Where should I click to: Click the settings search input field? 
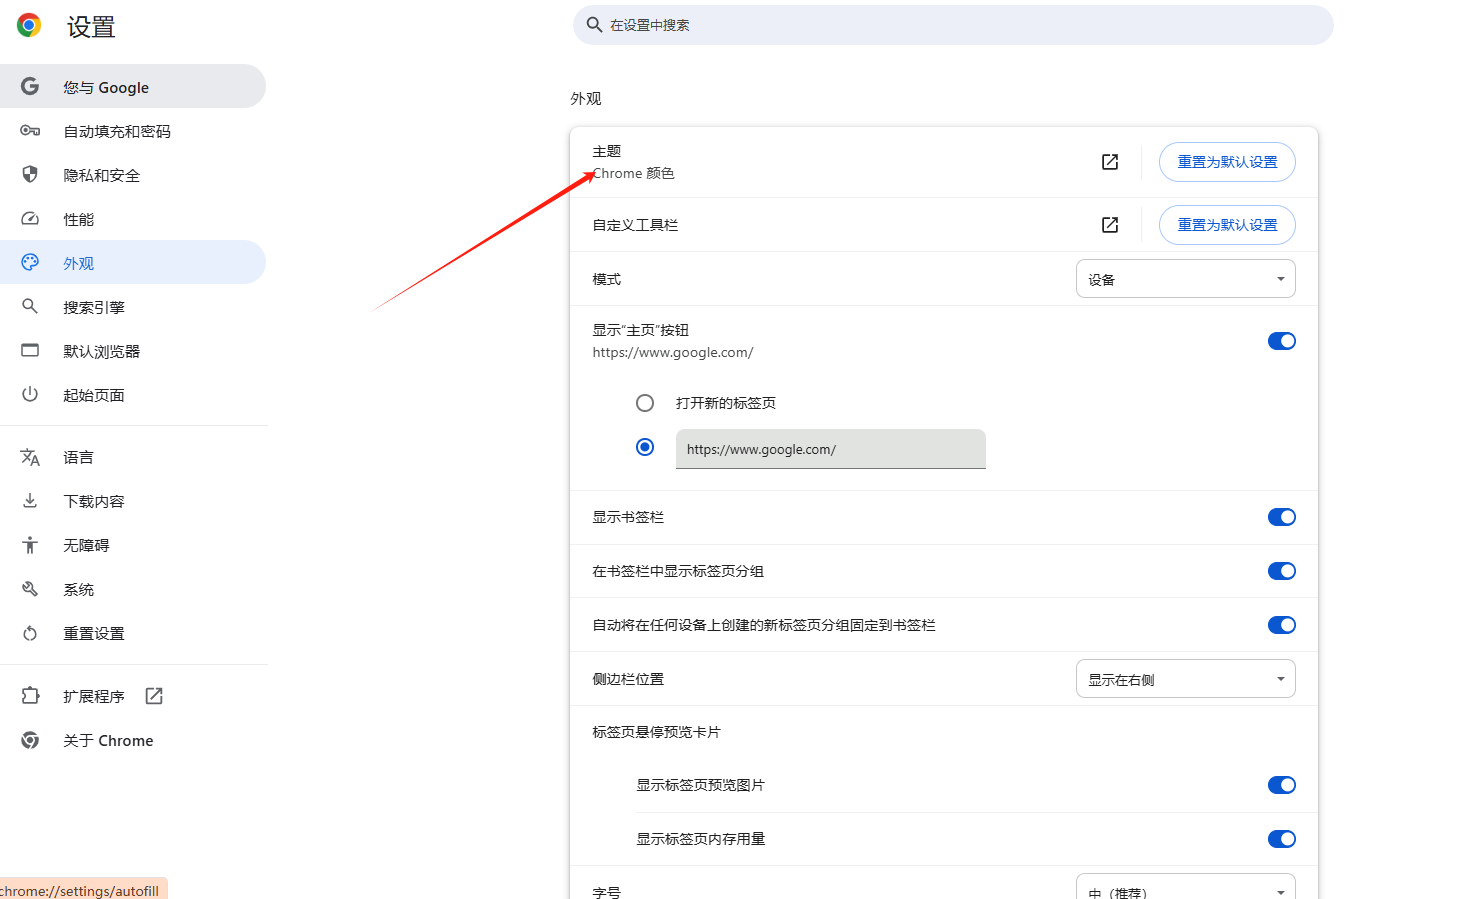[x=953, y=25]
